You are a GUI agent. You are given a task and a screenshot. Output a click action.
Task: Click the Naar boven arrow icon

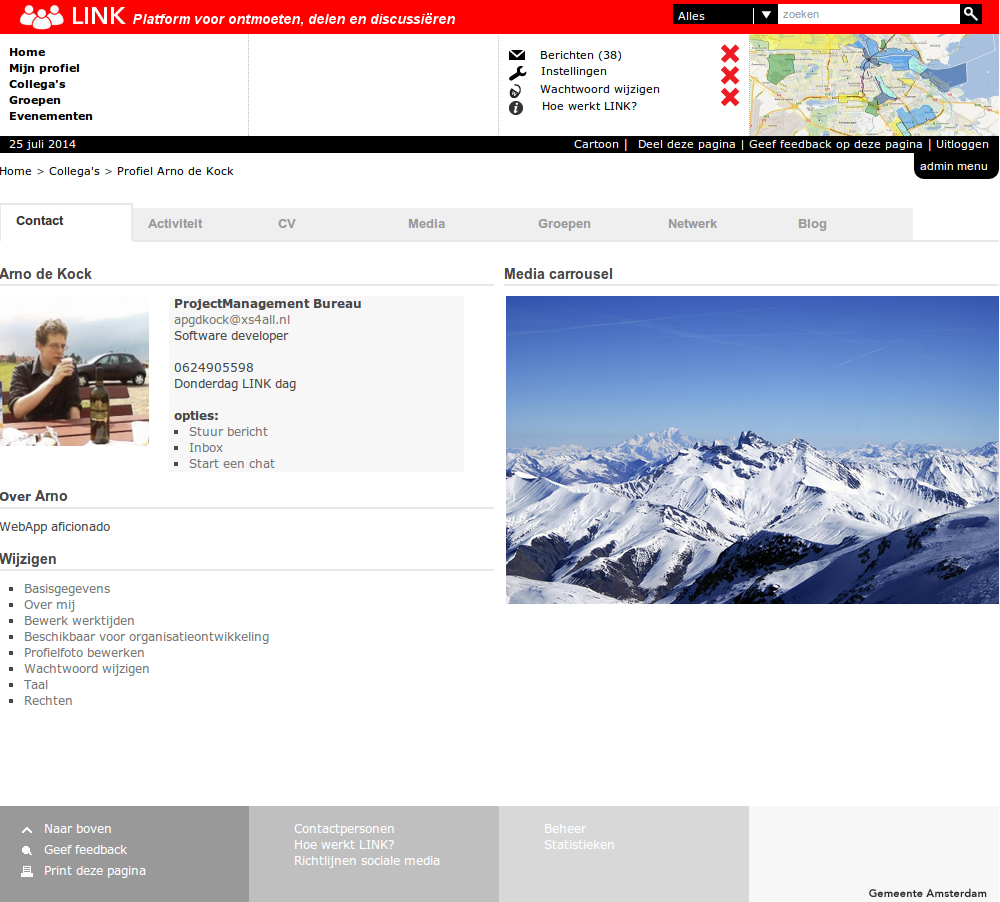tap(27, 830)
